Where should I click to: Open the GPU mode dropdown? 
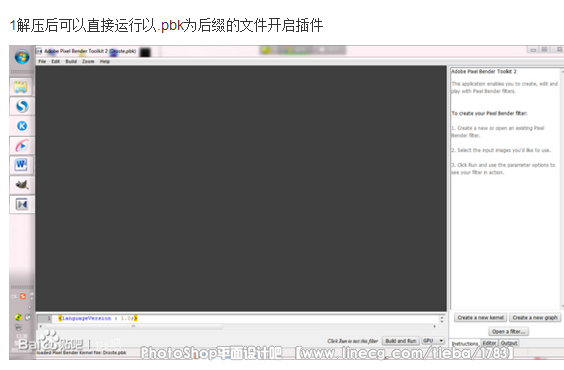point(433,341)
